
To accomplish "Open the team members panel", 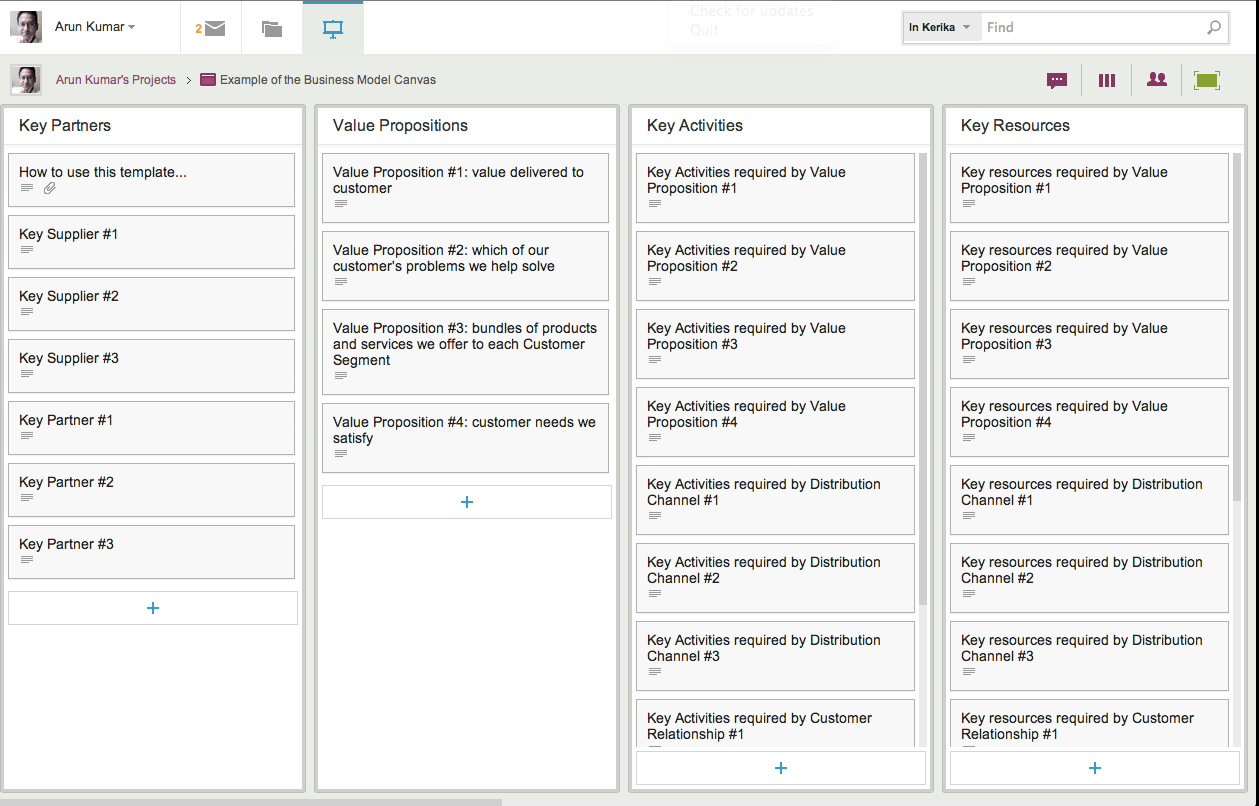I will click(x=1156, y=79).
